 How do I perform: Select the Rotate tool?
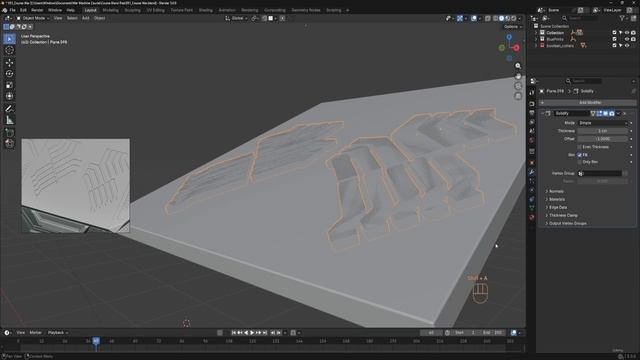coord(9,73)
